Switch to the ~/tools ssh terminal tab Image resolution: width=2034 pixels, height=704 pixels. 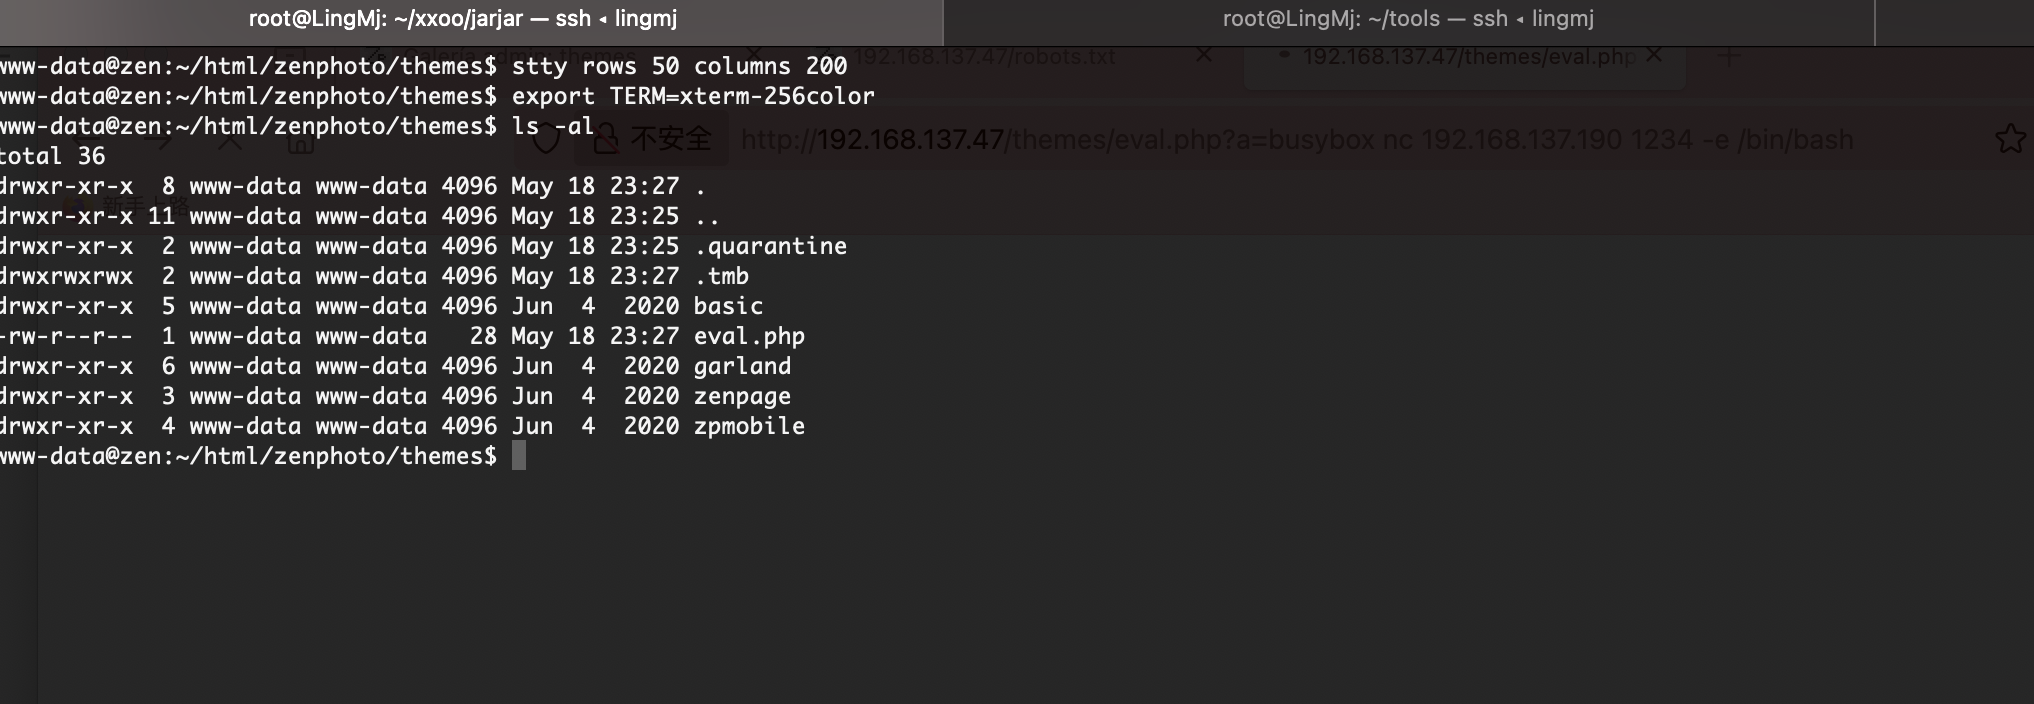click(x=1408, y=20)
